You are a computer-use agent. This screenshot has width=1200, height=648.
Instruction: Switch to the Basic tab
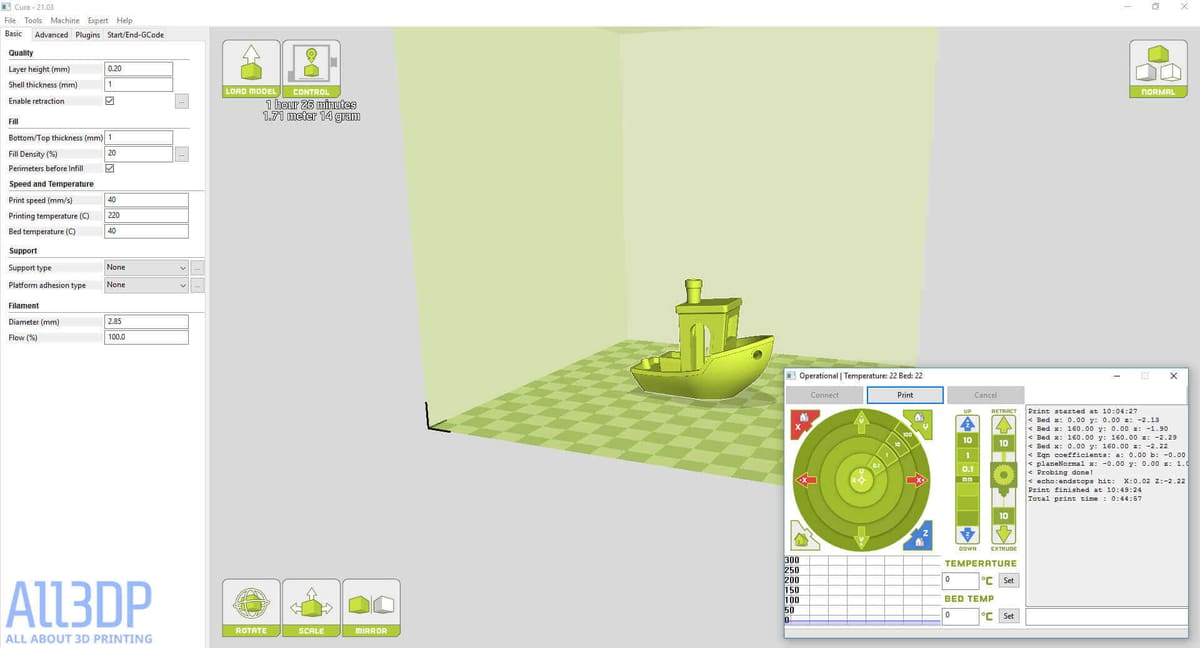pyautogui.click(x=14, y=34)
